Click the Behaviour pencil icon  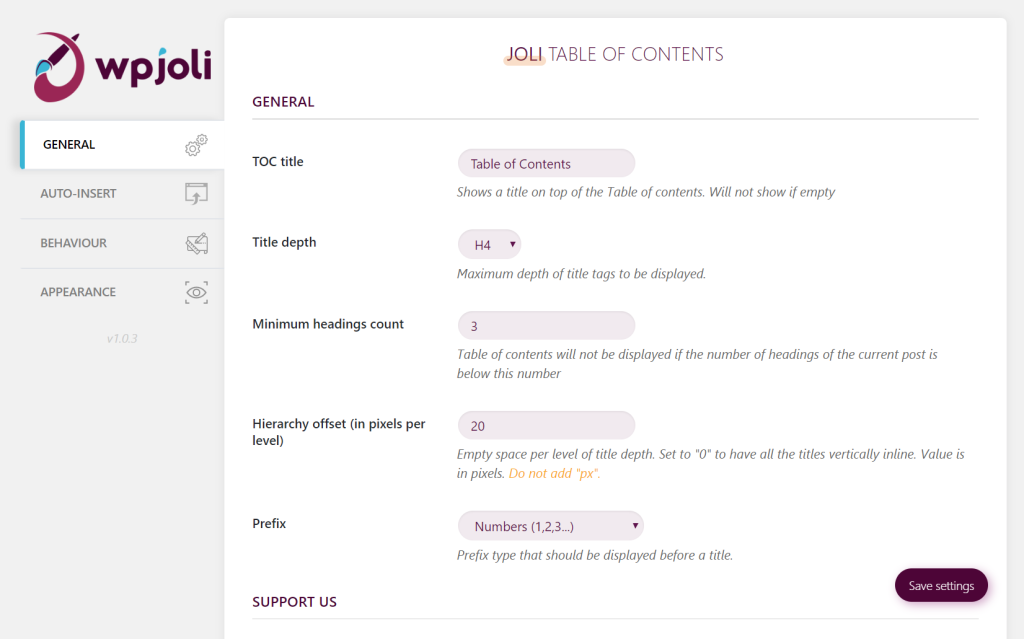click(x=196, y=243)
